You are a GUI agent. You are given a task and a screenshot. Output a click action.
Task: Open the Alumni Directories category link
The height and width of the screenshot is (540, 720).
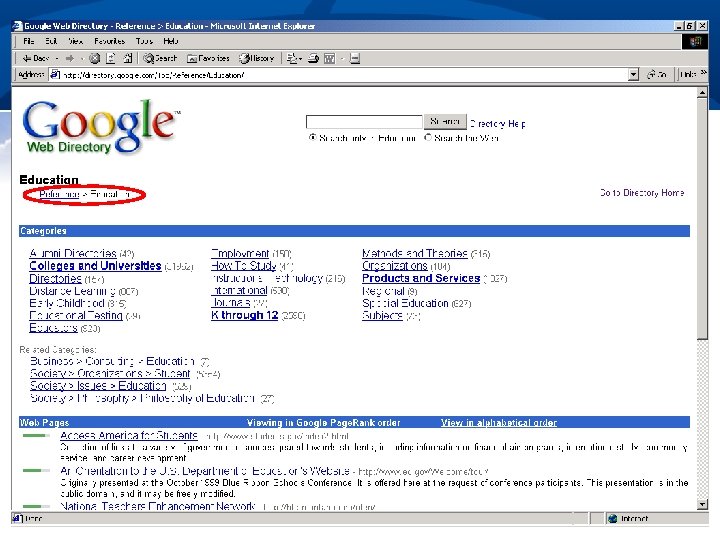click(73, 253)
